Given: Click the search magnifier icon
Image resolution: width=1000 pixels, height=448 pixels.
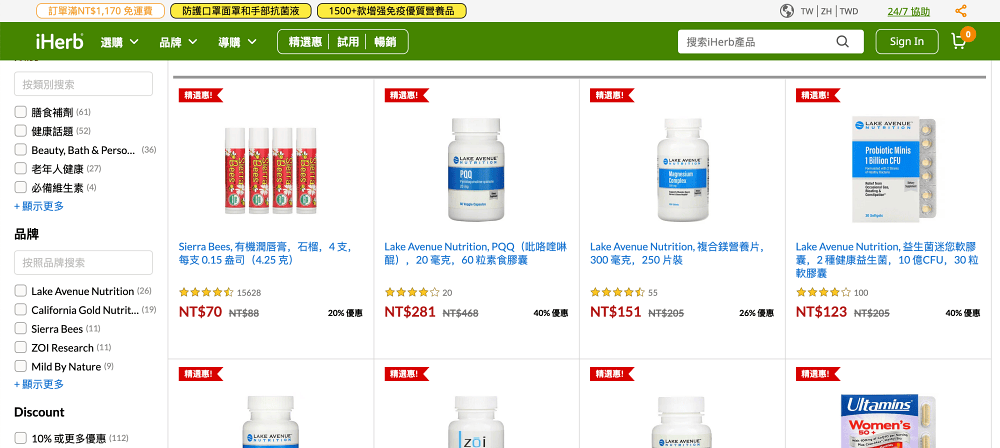Looking at the screenshot, I should click(842, 41).
